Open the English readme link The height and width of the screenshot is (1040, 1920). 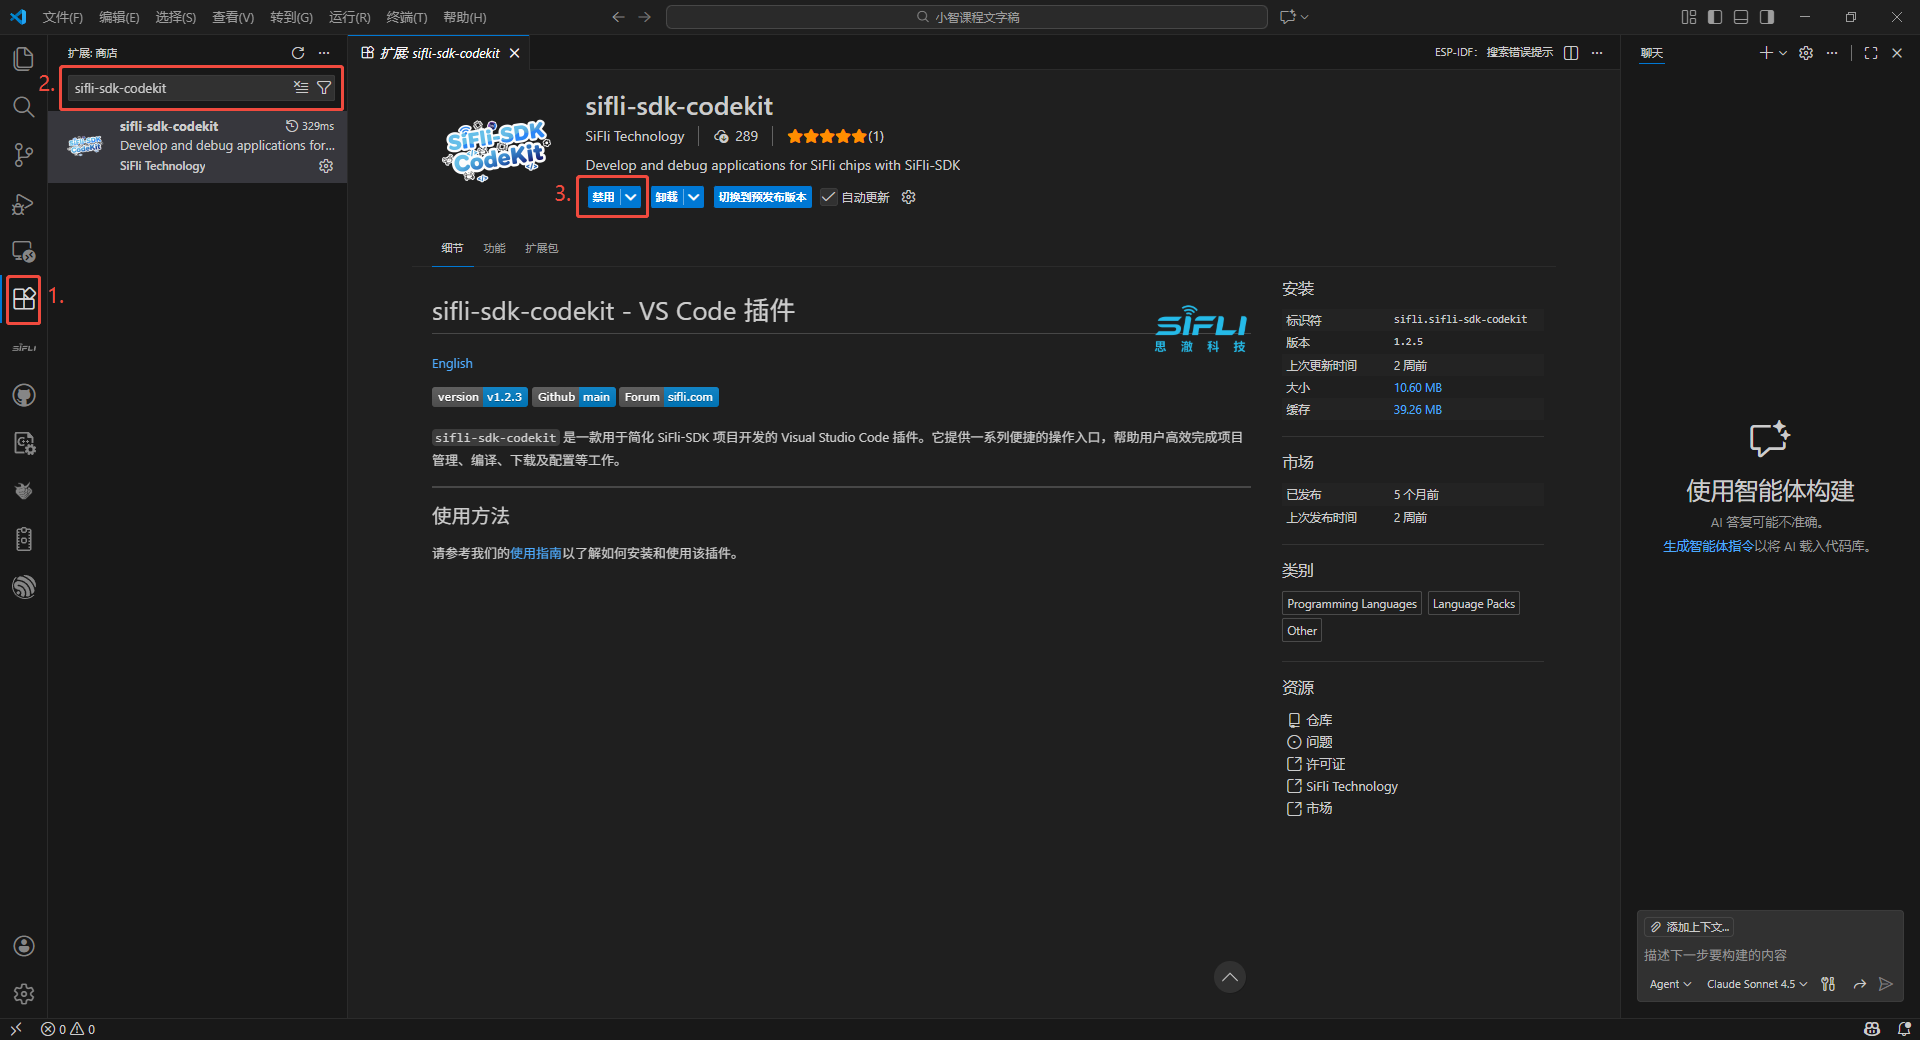click(452, 364)
